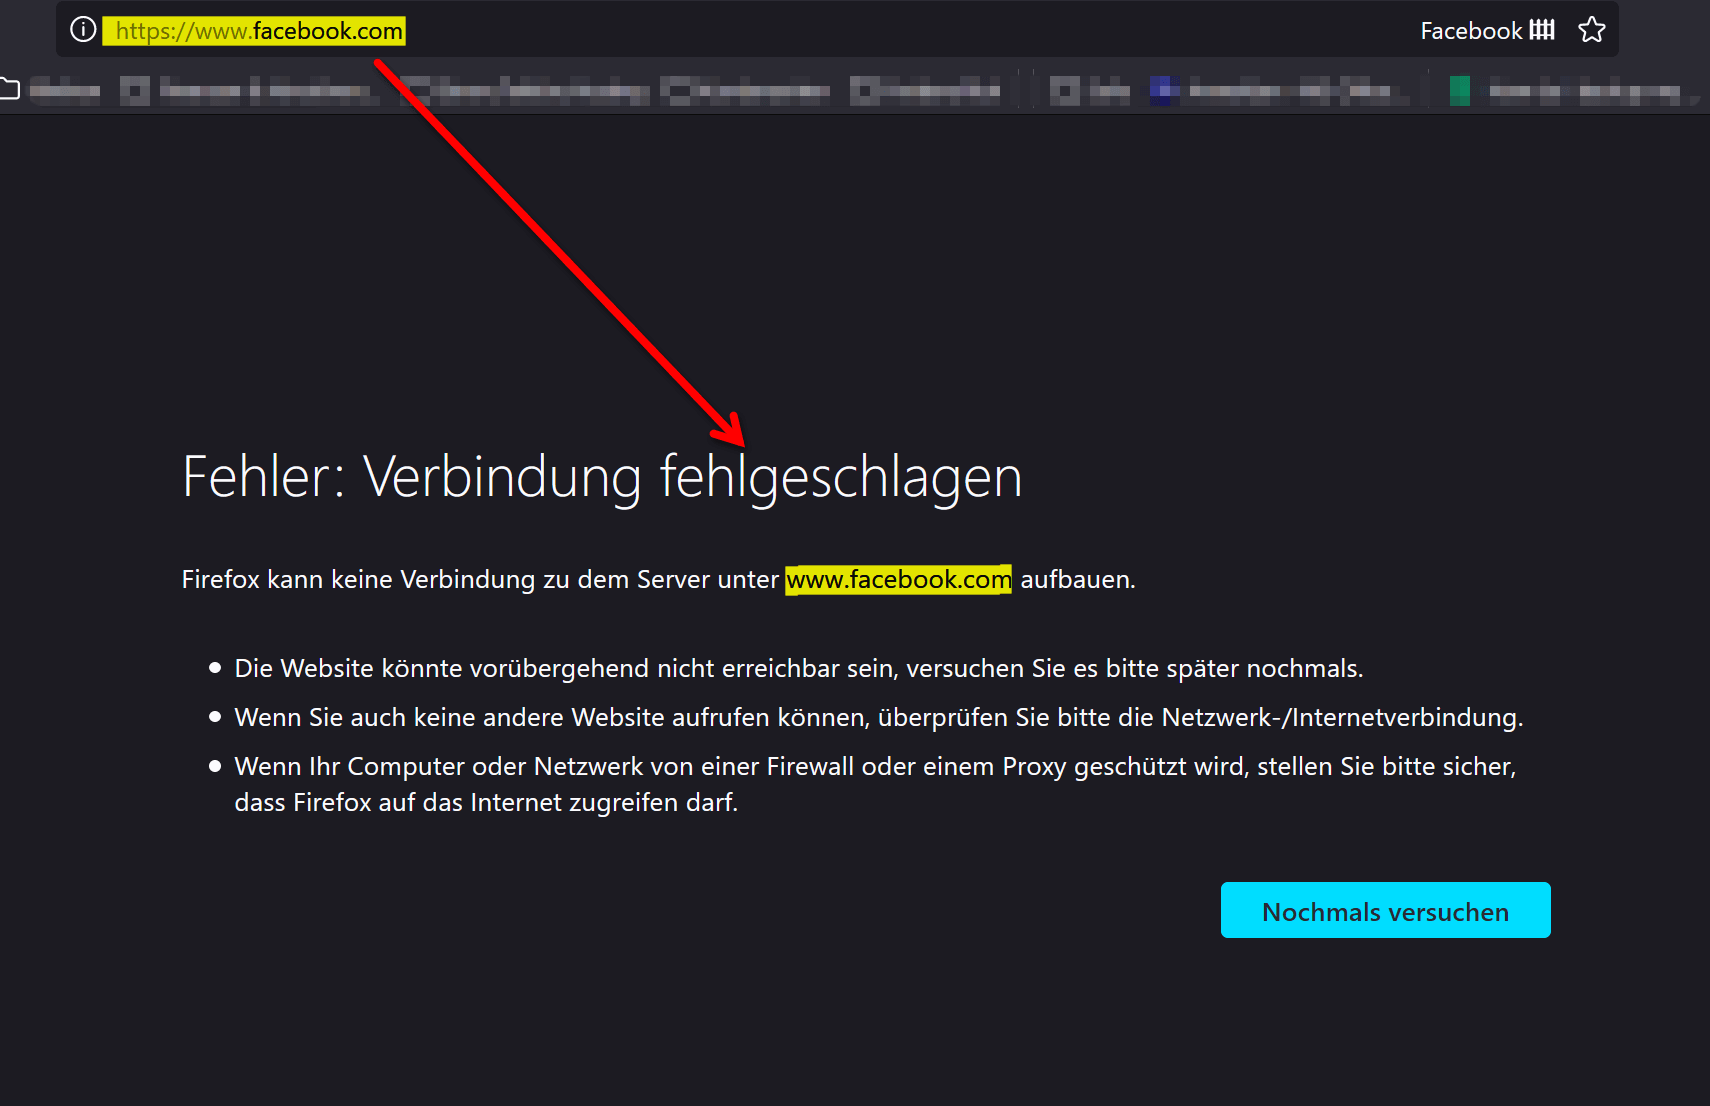Click the bullet text about Firewall oder Proxy
The image size is (1710, 1106).
point(875,785)
